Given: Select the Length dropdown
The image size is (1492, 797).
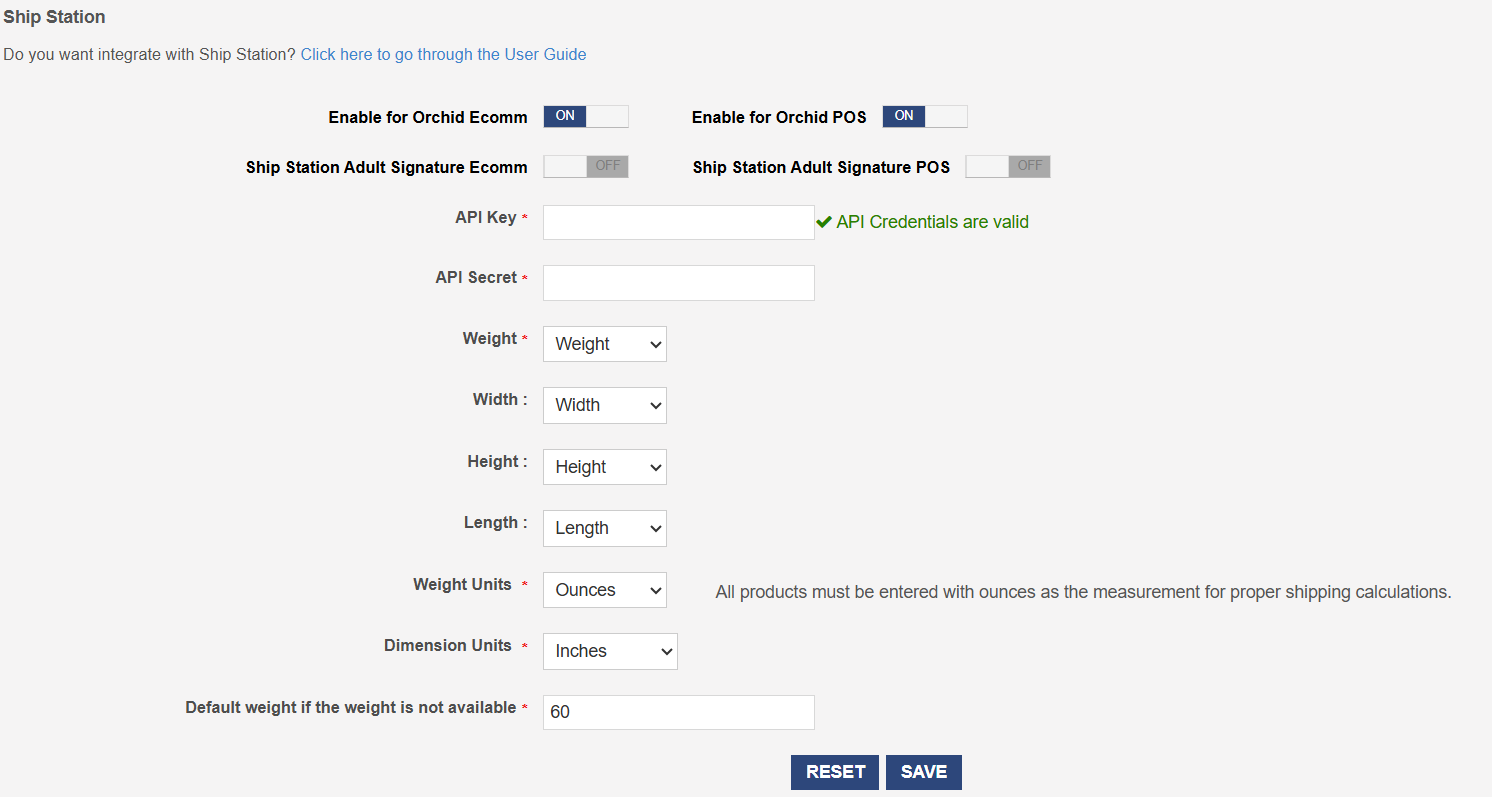Looking at the screenshot, I should click(604, 528).
